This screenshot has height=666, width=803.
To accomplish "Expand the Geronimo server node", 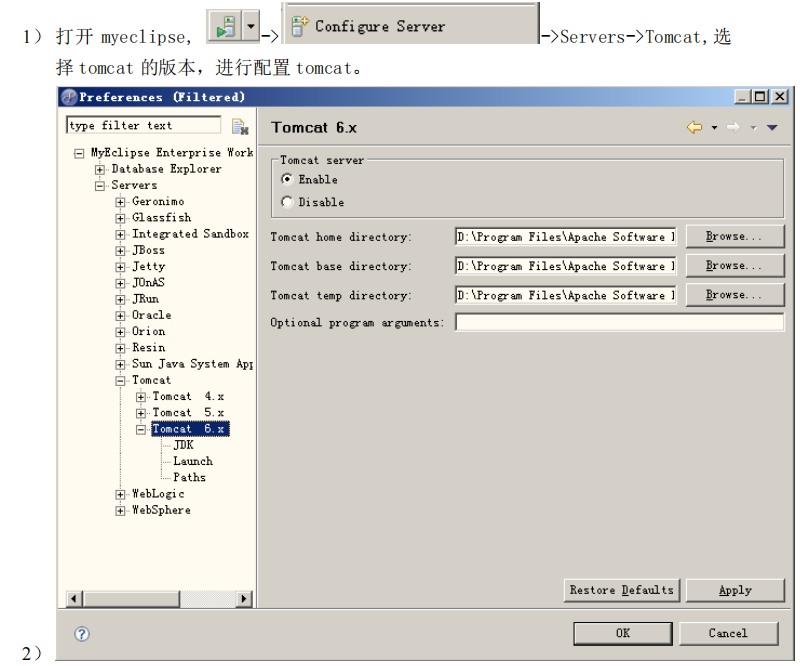I will click(120, 202).
